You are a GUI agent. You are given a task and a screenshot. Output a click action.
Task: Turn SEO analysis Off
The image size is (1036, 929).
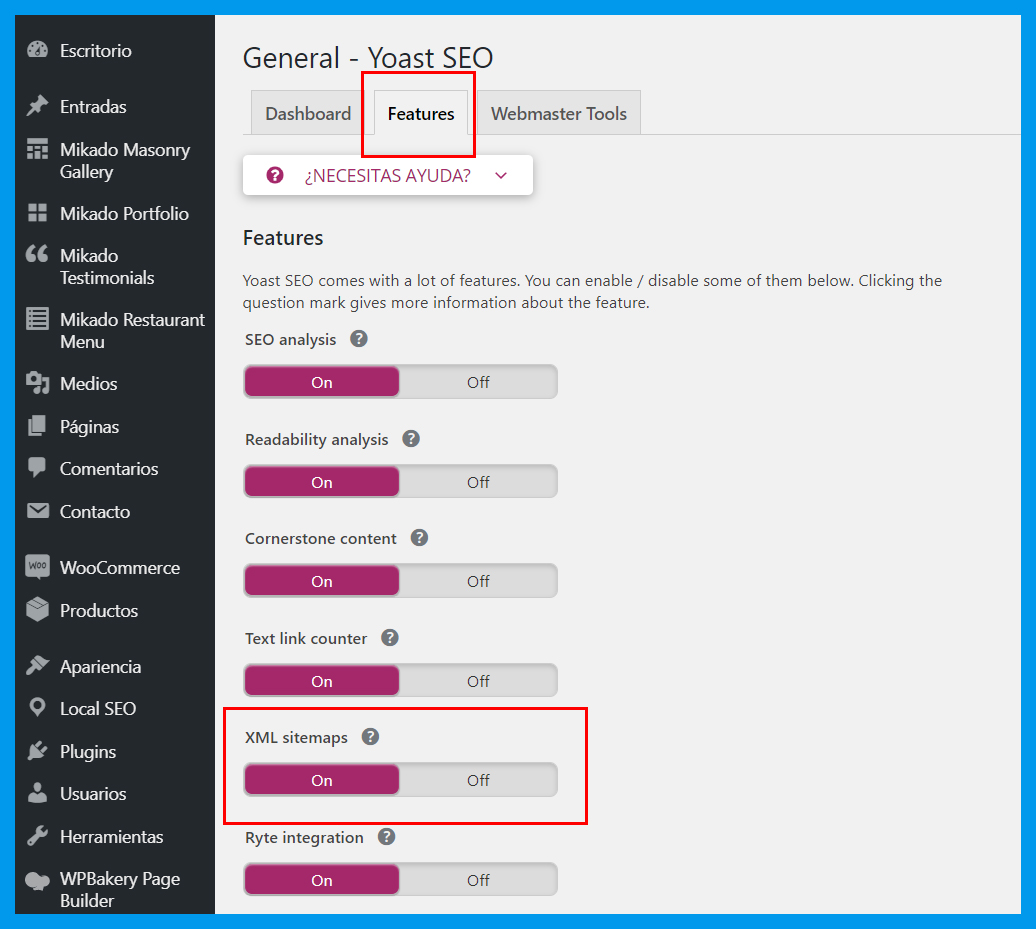click(478, 382)
